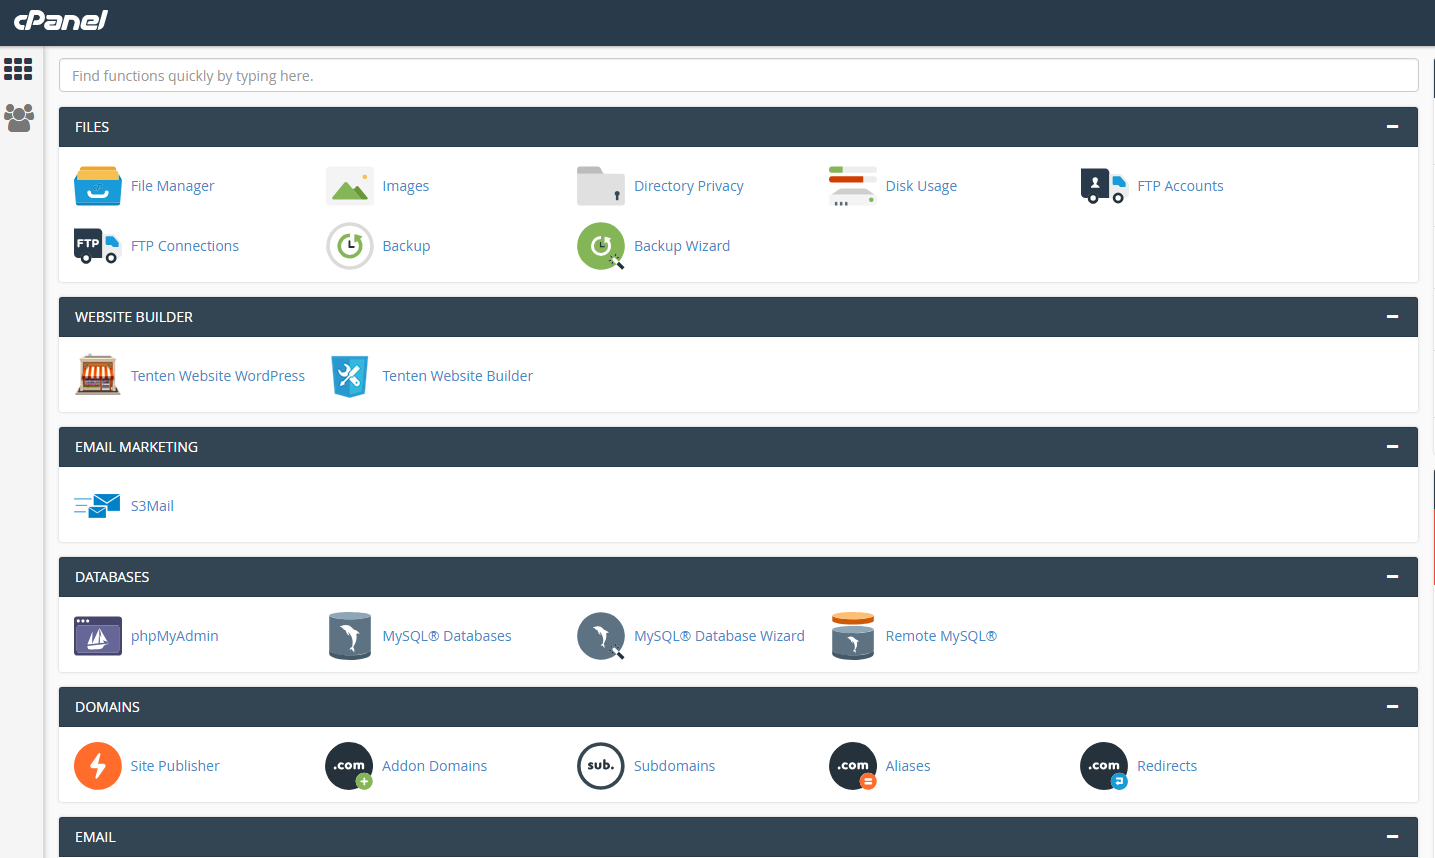Open the Disk Usage link
The image size is (1435, 858).
(x=921, y=186)
